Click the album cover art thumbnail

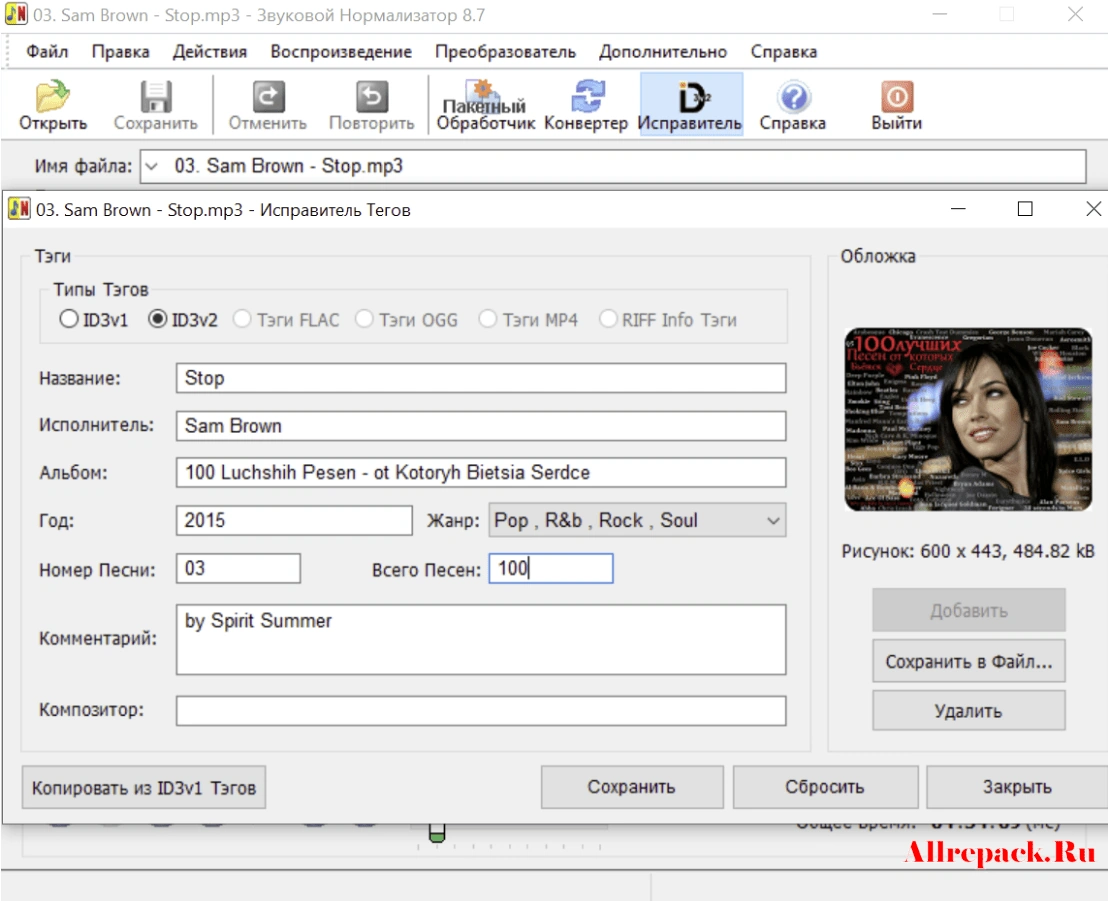click(968, 419)
